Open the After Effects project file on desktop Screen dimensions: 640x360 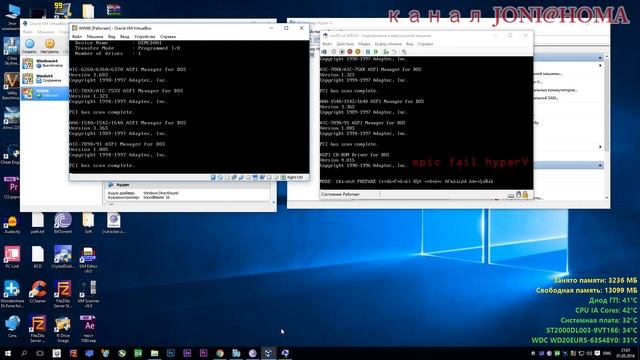[88, 329]
